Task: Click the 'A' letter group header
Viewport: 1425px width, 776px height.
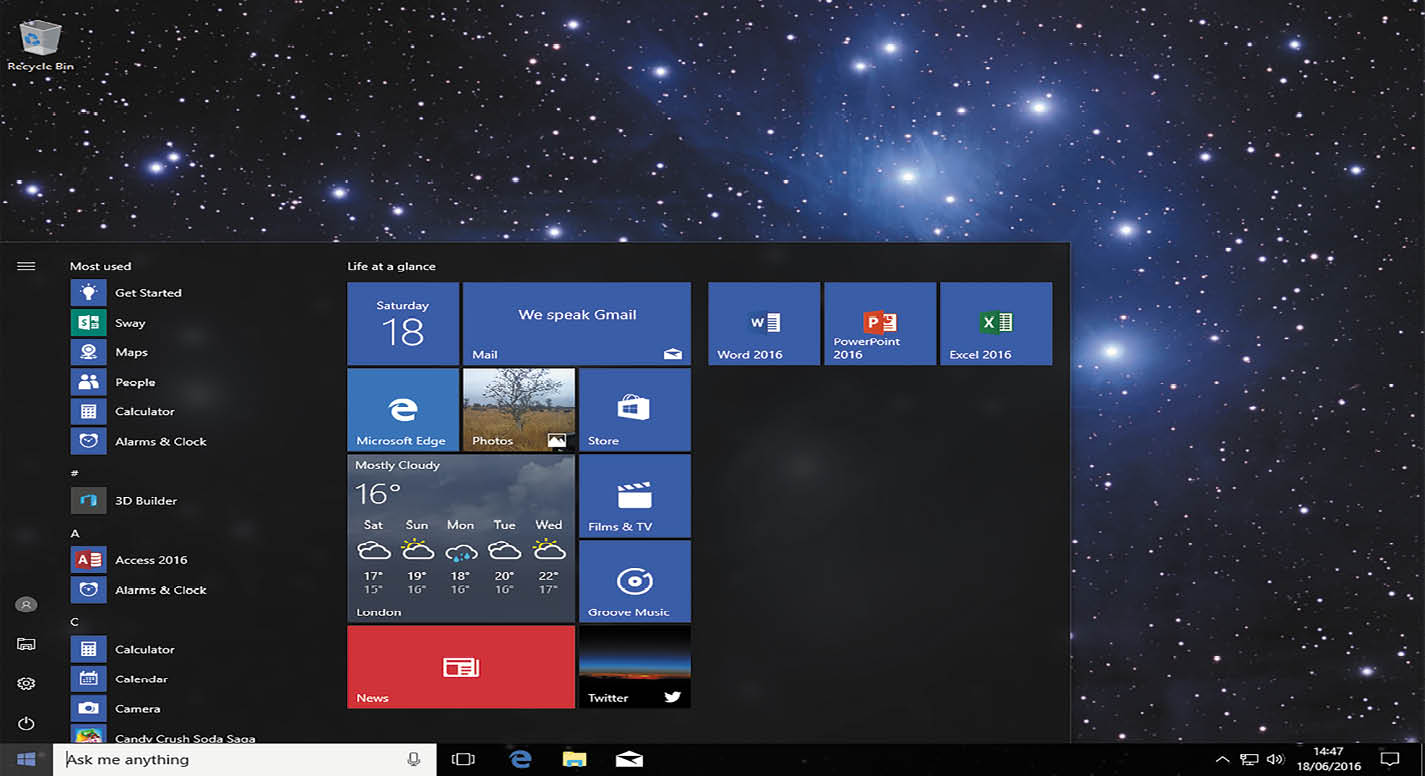Action: (74, 533)
